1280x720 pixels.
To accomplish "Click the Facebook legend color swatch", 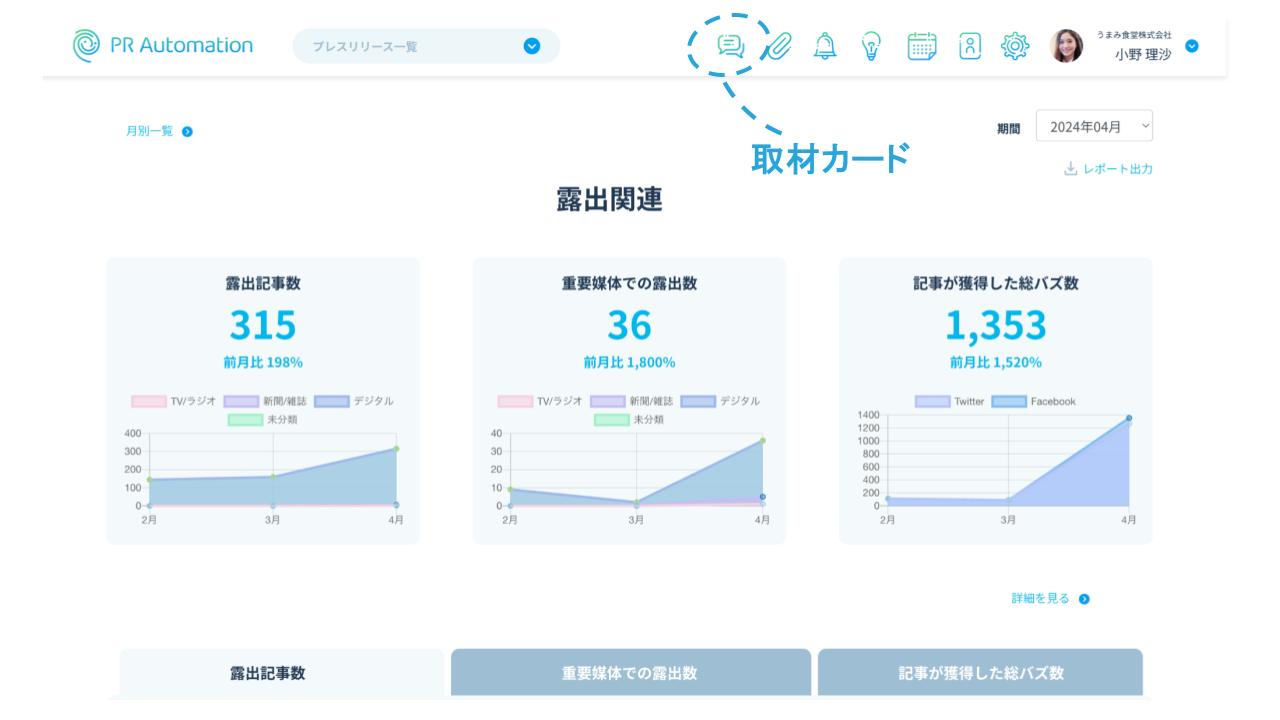I will click(1008, 401).
